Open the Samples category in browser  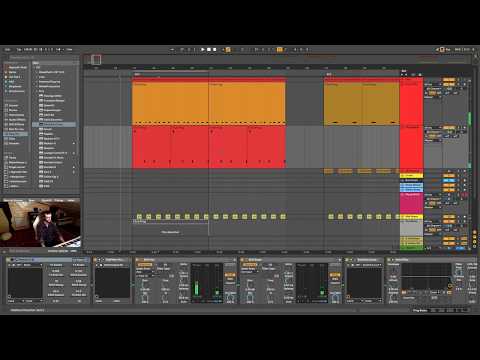click(x=14, y=143)
